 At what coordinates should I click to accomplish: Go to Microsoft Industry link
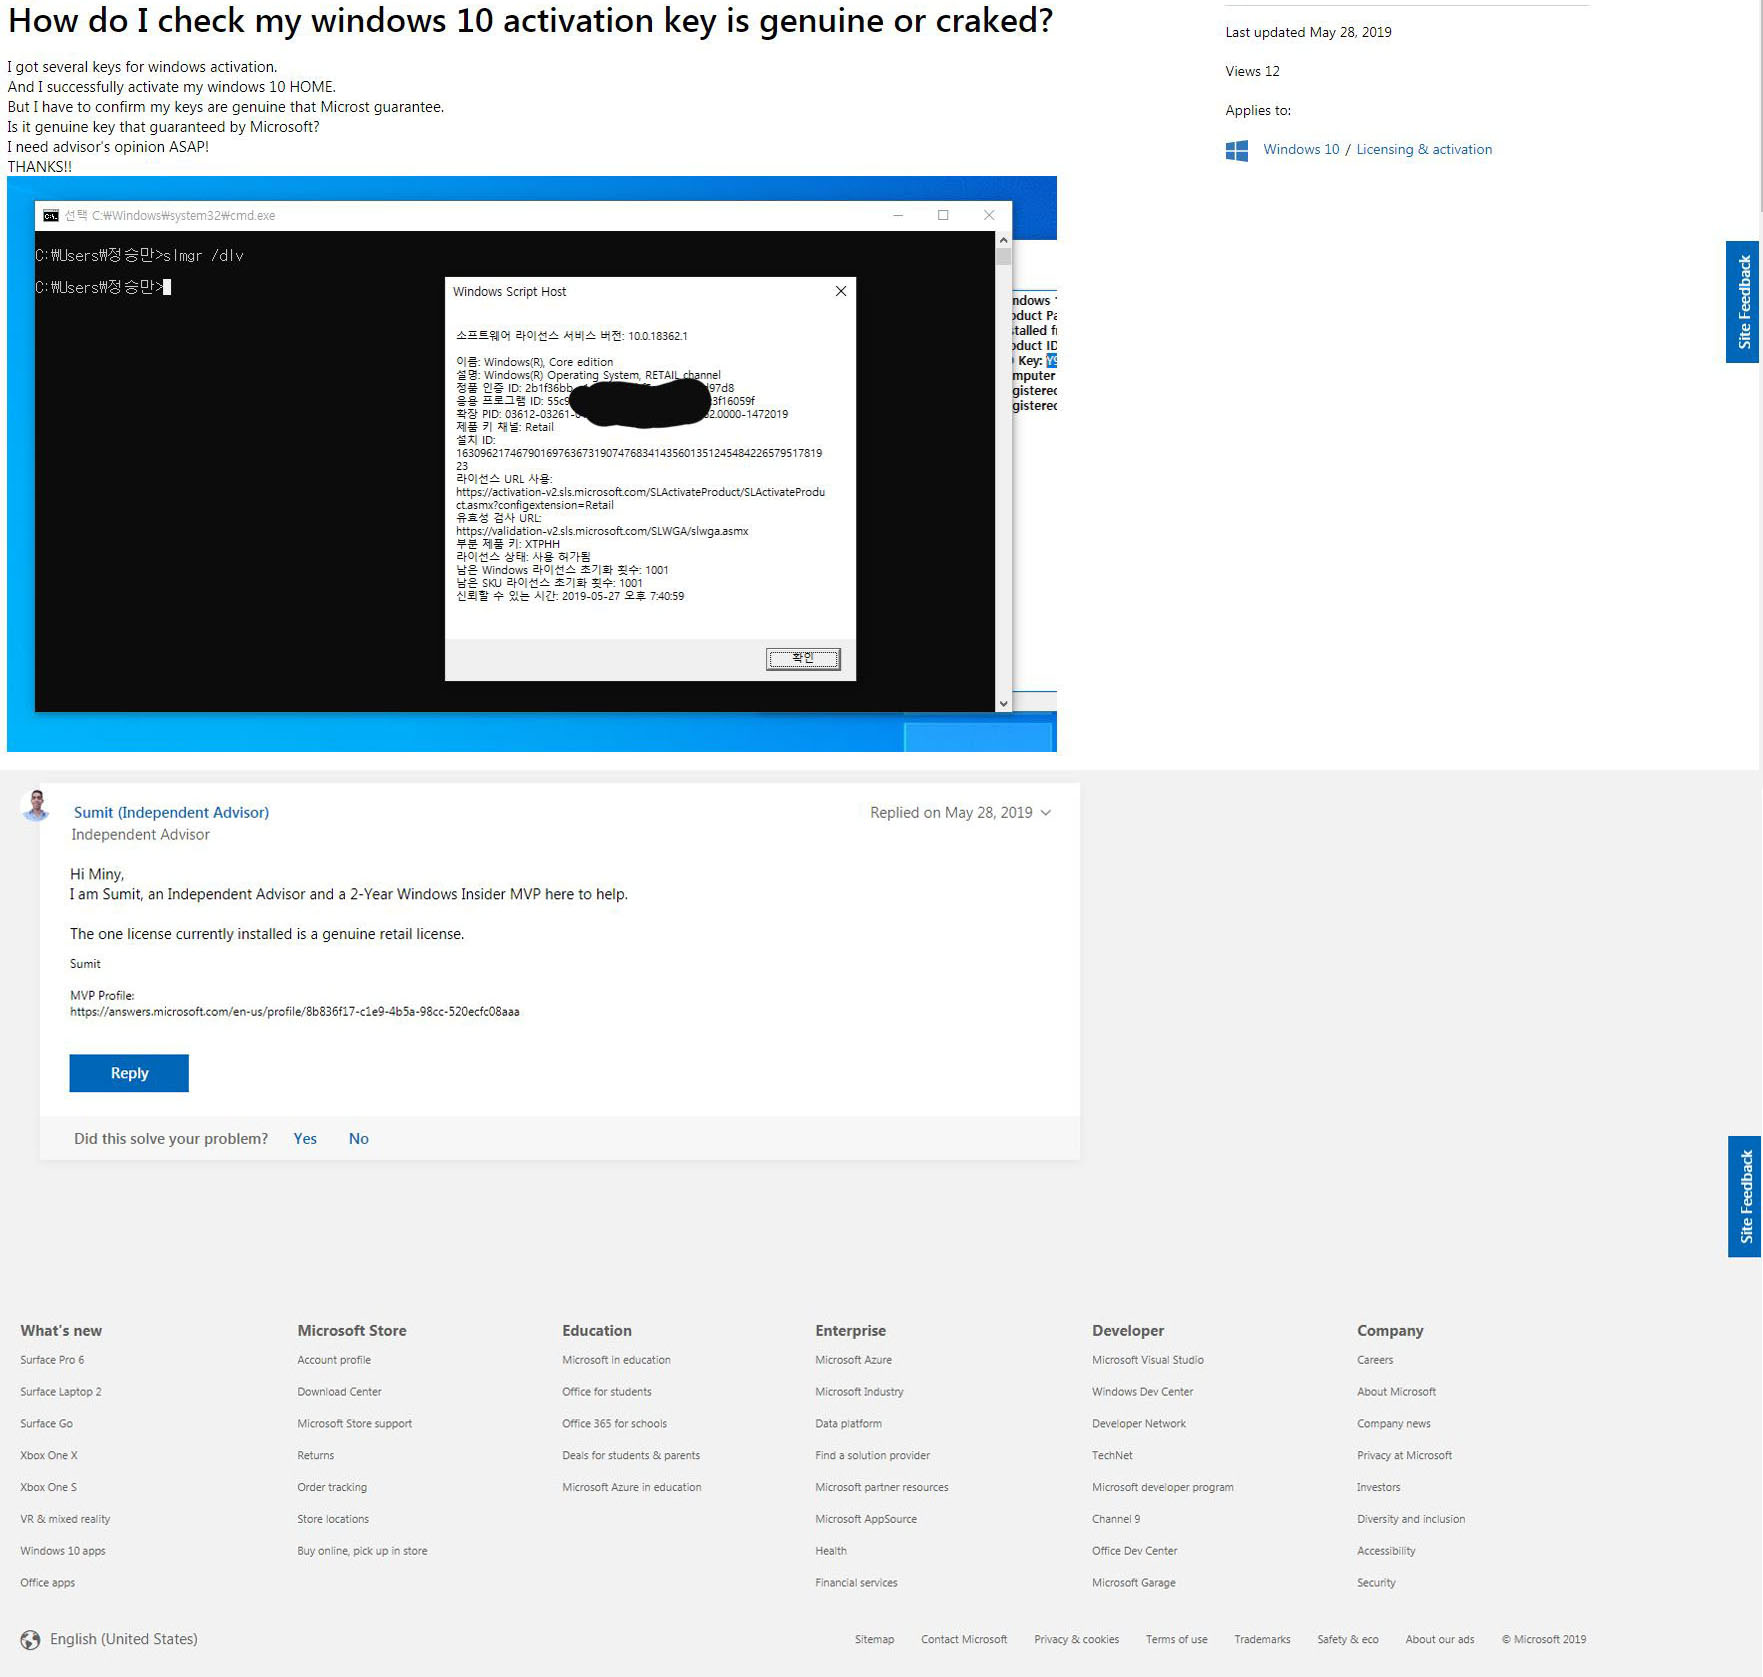[x=859, y=1392]
